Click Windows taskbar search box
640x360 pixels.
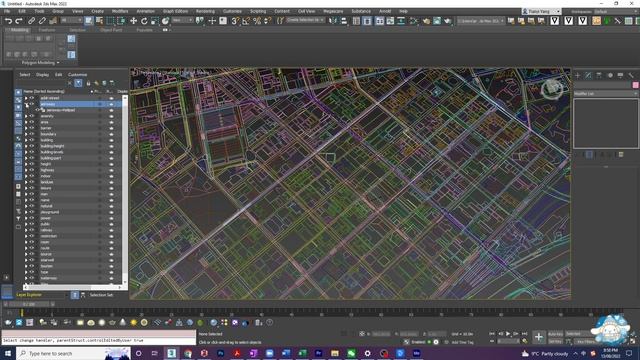pyautogui.click(x=73, y=353)
